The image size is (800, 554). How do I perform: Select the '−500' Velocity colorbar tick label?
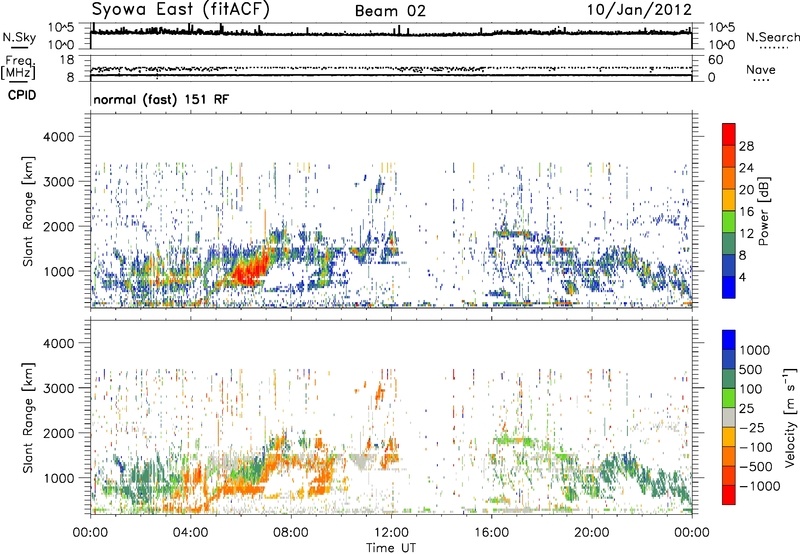coord(756,467)
